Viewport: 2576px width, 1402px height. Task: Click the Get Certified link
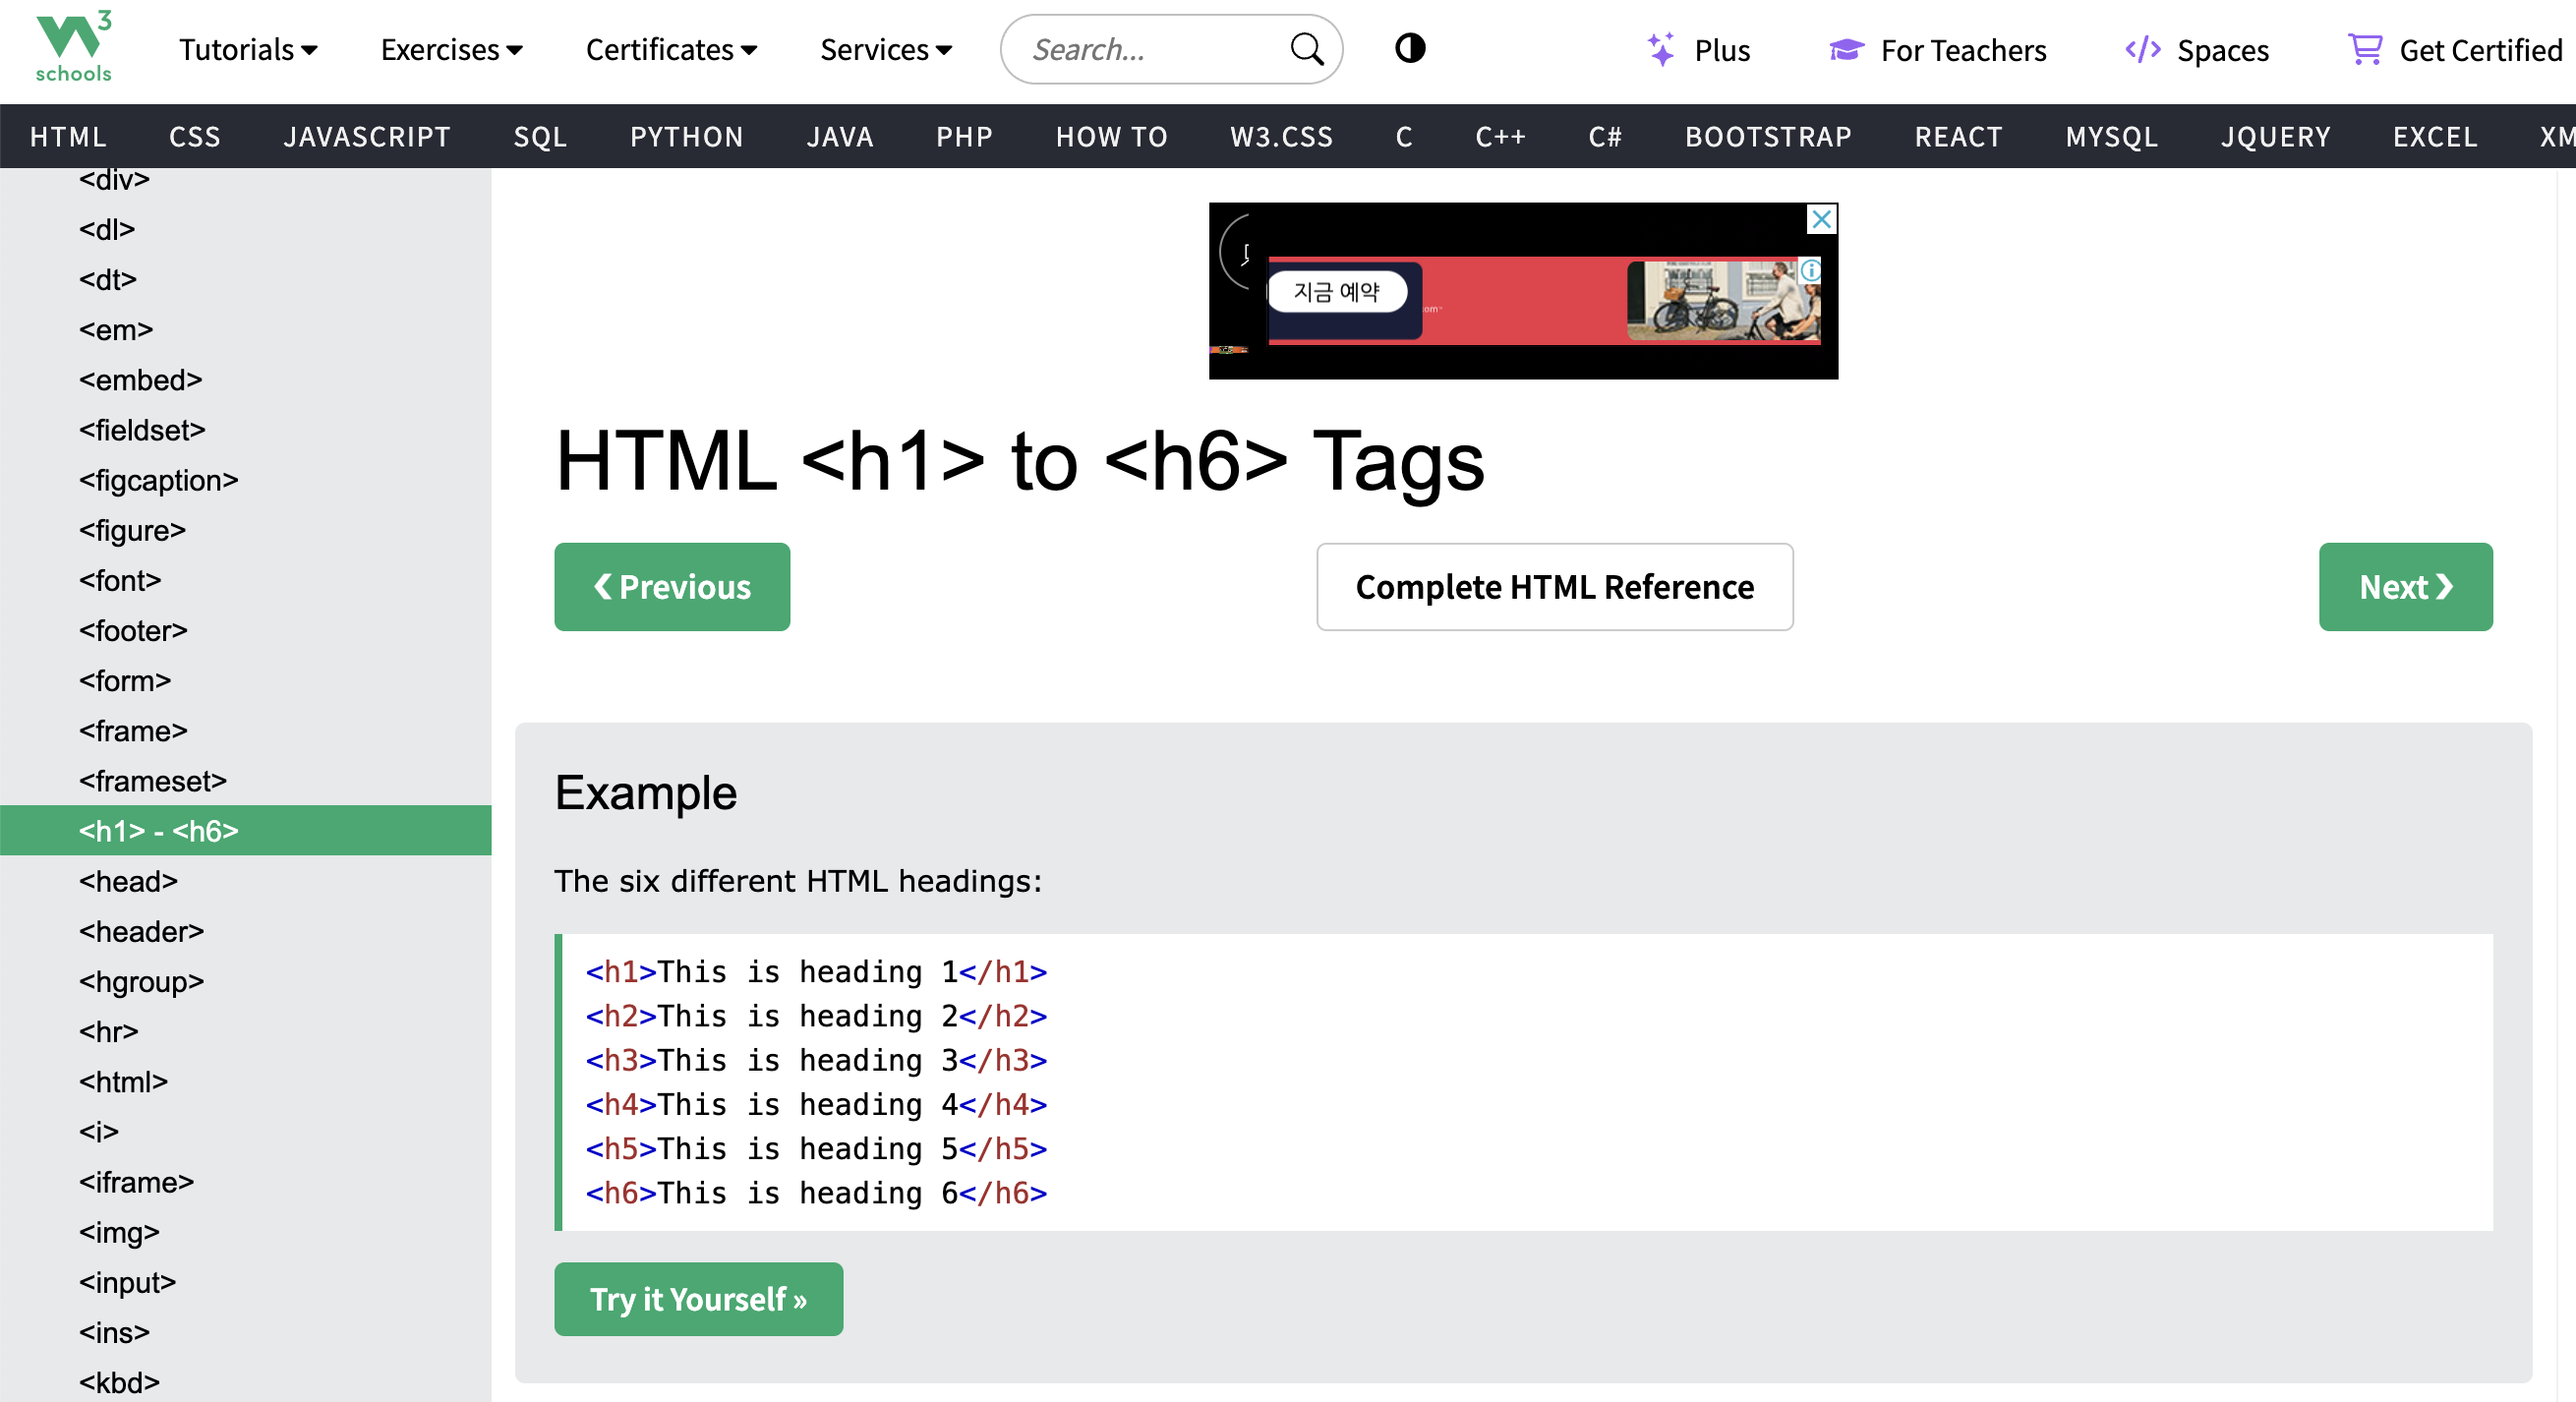pyautogui.click(x=2480, y=50)
